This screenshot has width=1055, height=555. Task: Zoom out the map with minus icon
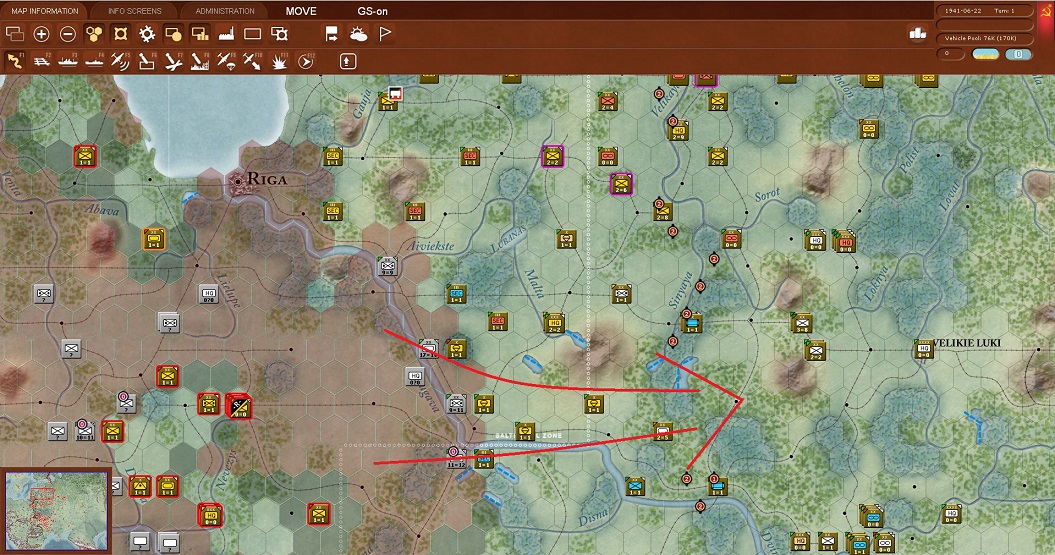[67, 34]
